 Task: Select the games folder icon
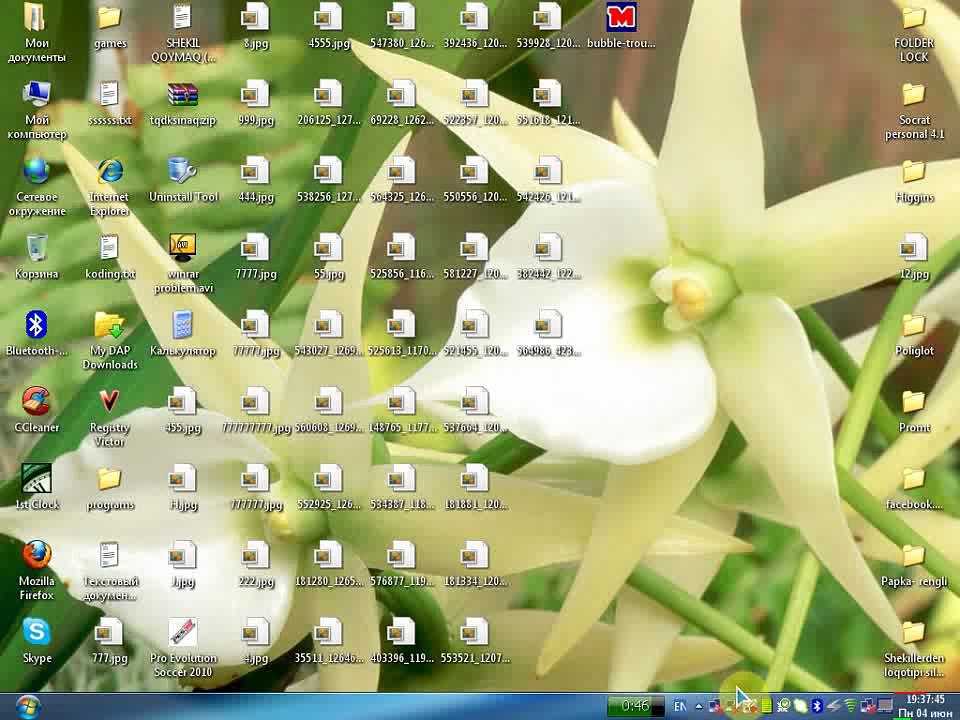tap(110, 18)
